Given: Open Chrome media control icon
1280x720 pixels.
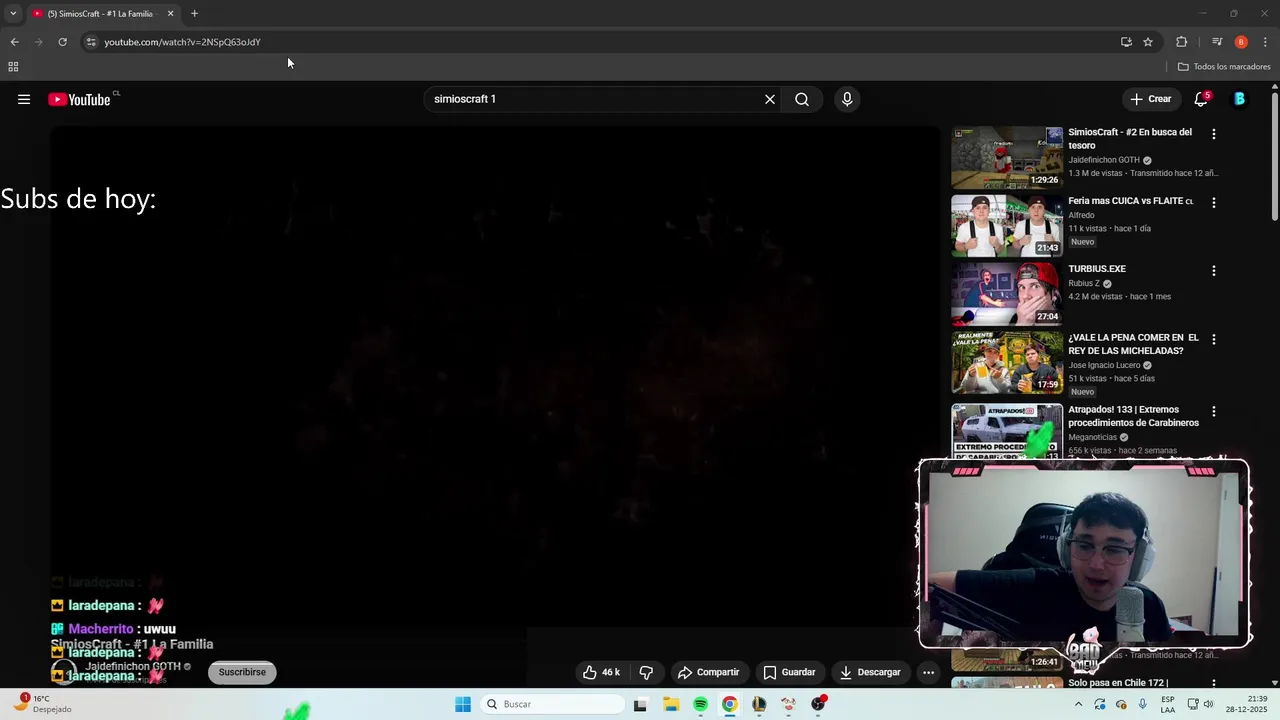Looking at the screenshot, I should click(x=1217, y=42).
